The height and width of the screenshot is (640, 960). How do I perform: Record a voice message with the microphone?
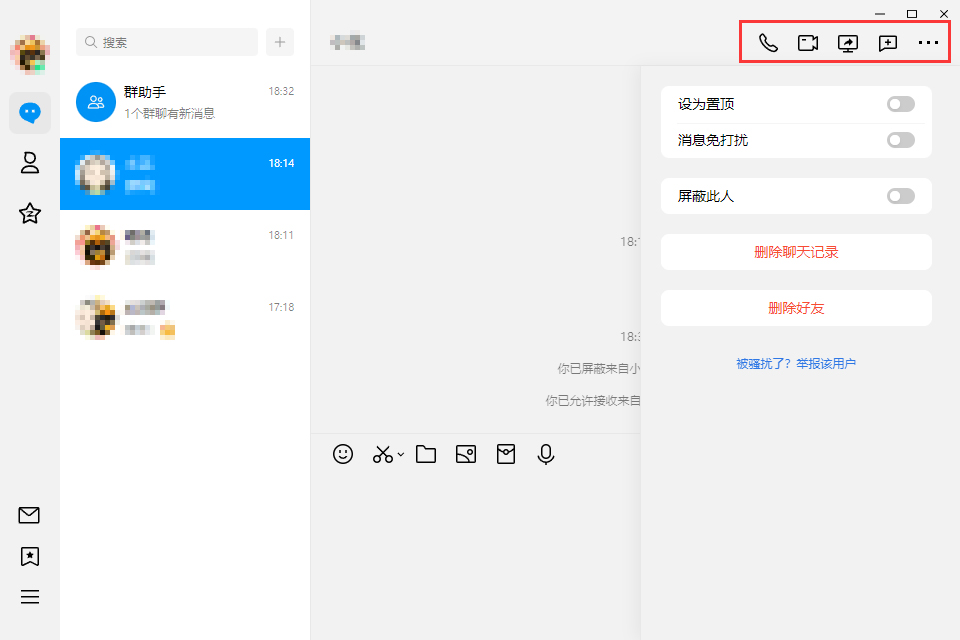[545, 454]
